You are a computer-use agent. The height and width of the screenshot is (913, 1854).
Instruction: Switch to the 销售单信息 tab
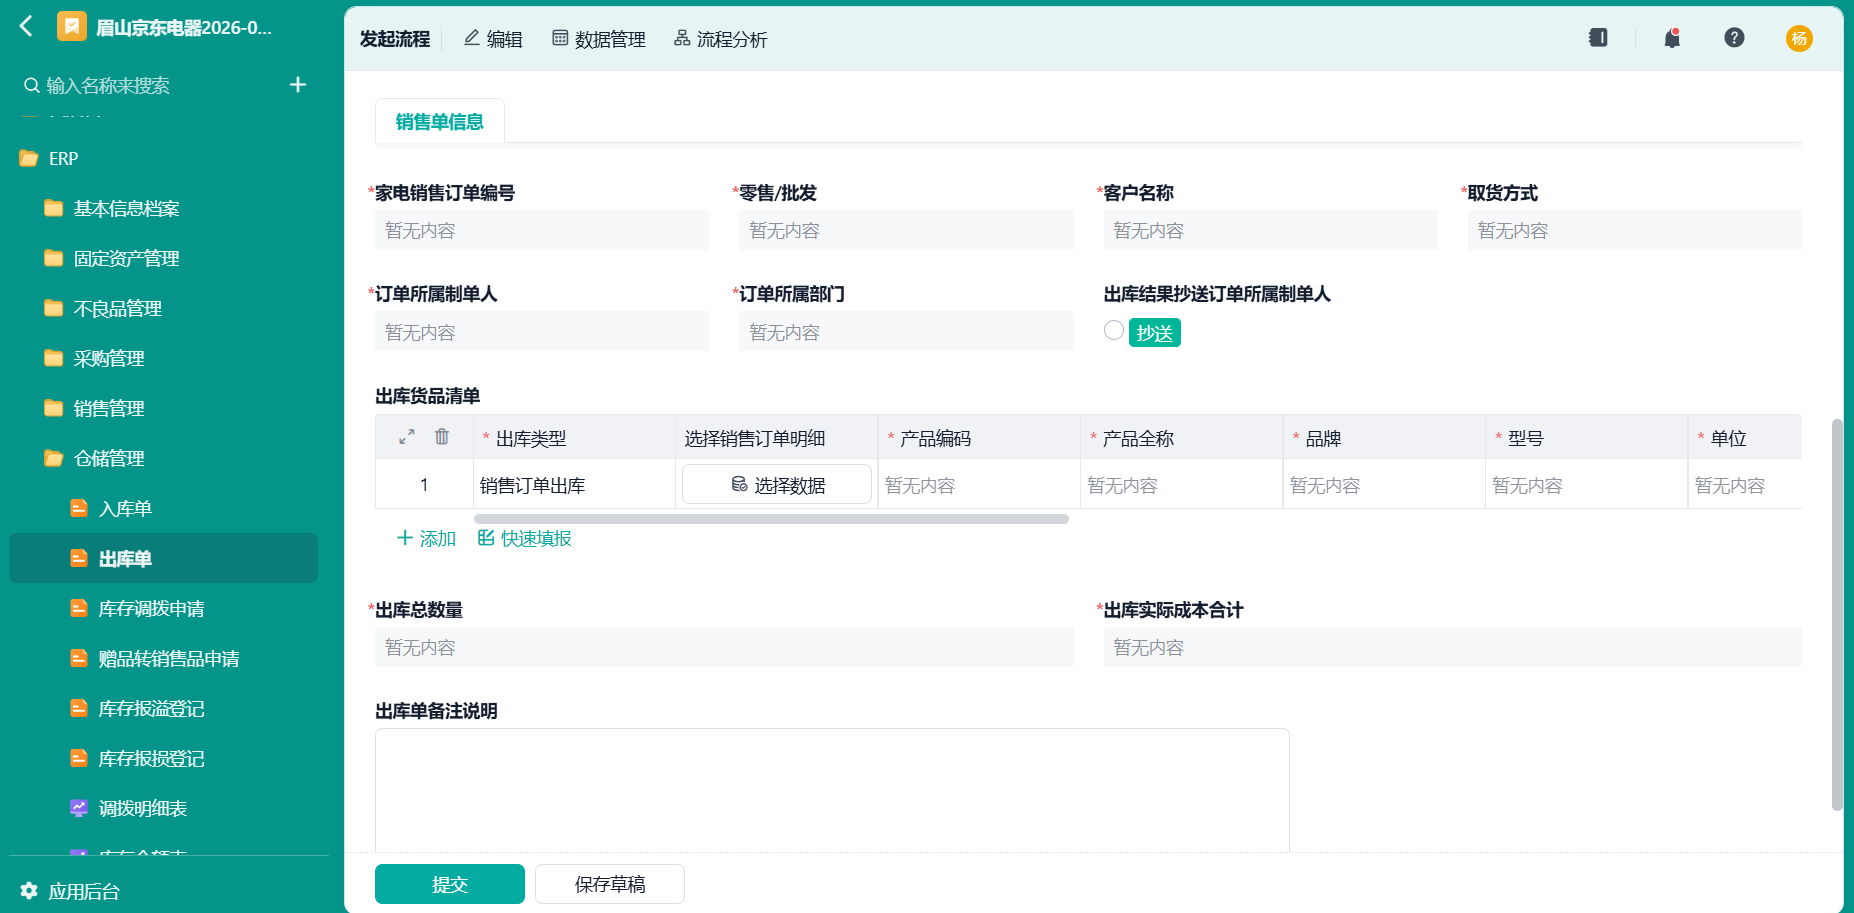point(440,122)
